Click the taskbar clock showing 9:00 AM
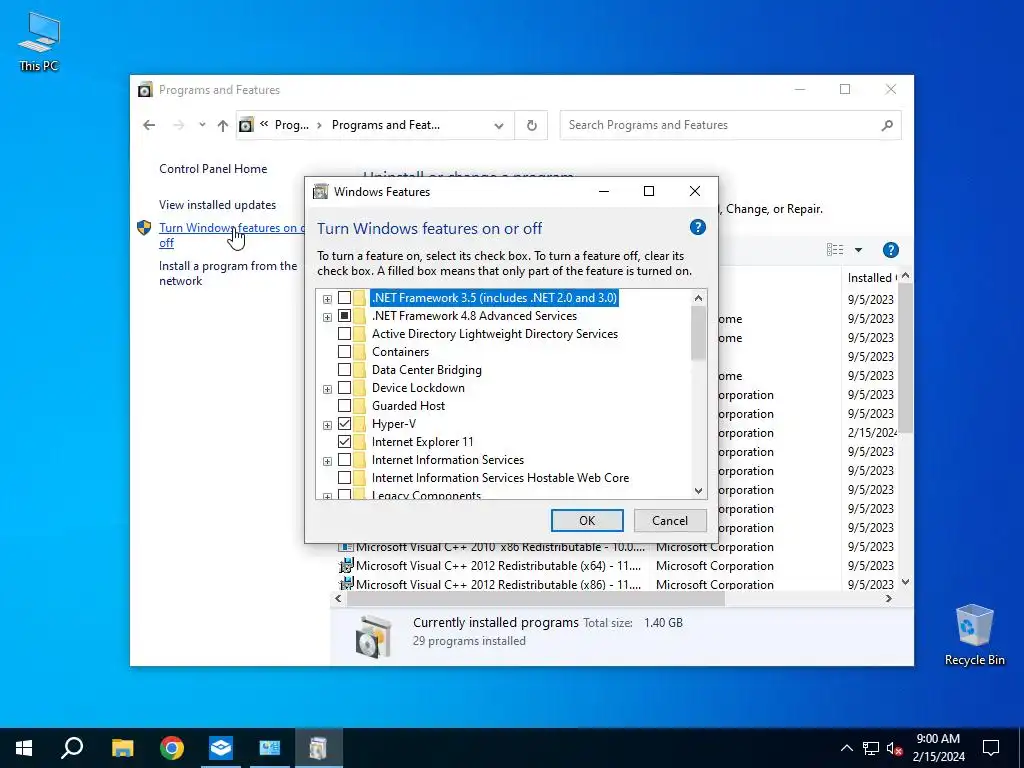The image size is (1024, 768). point(938,748)
